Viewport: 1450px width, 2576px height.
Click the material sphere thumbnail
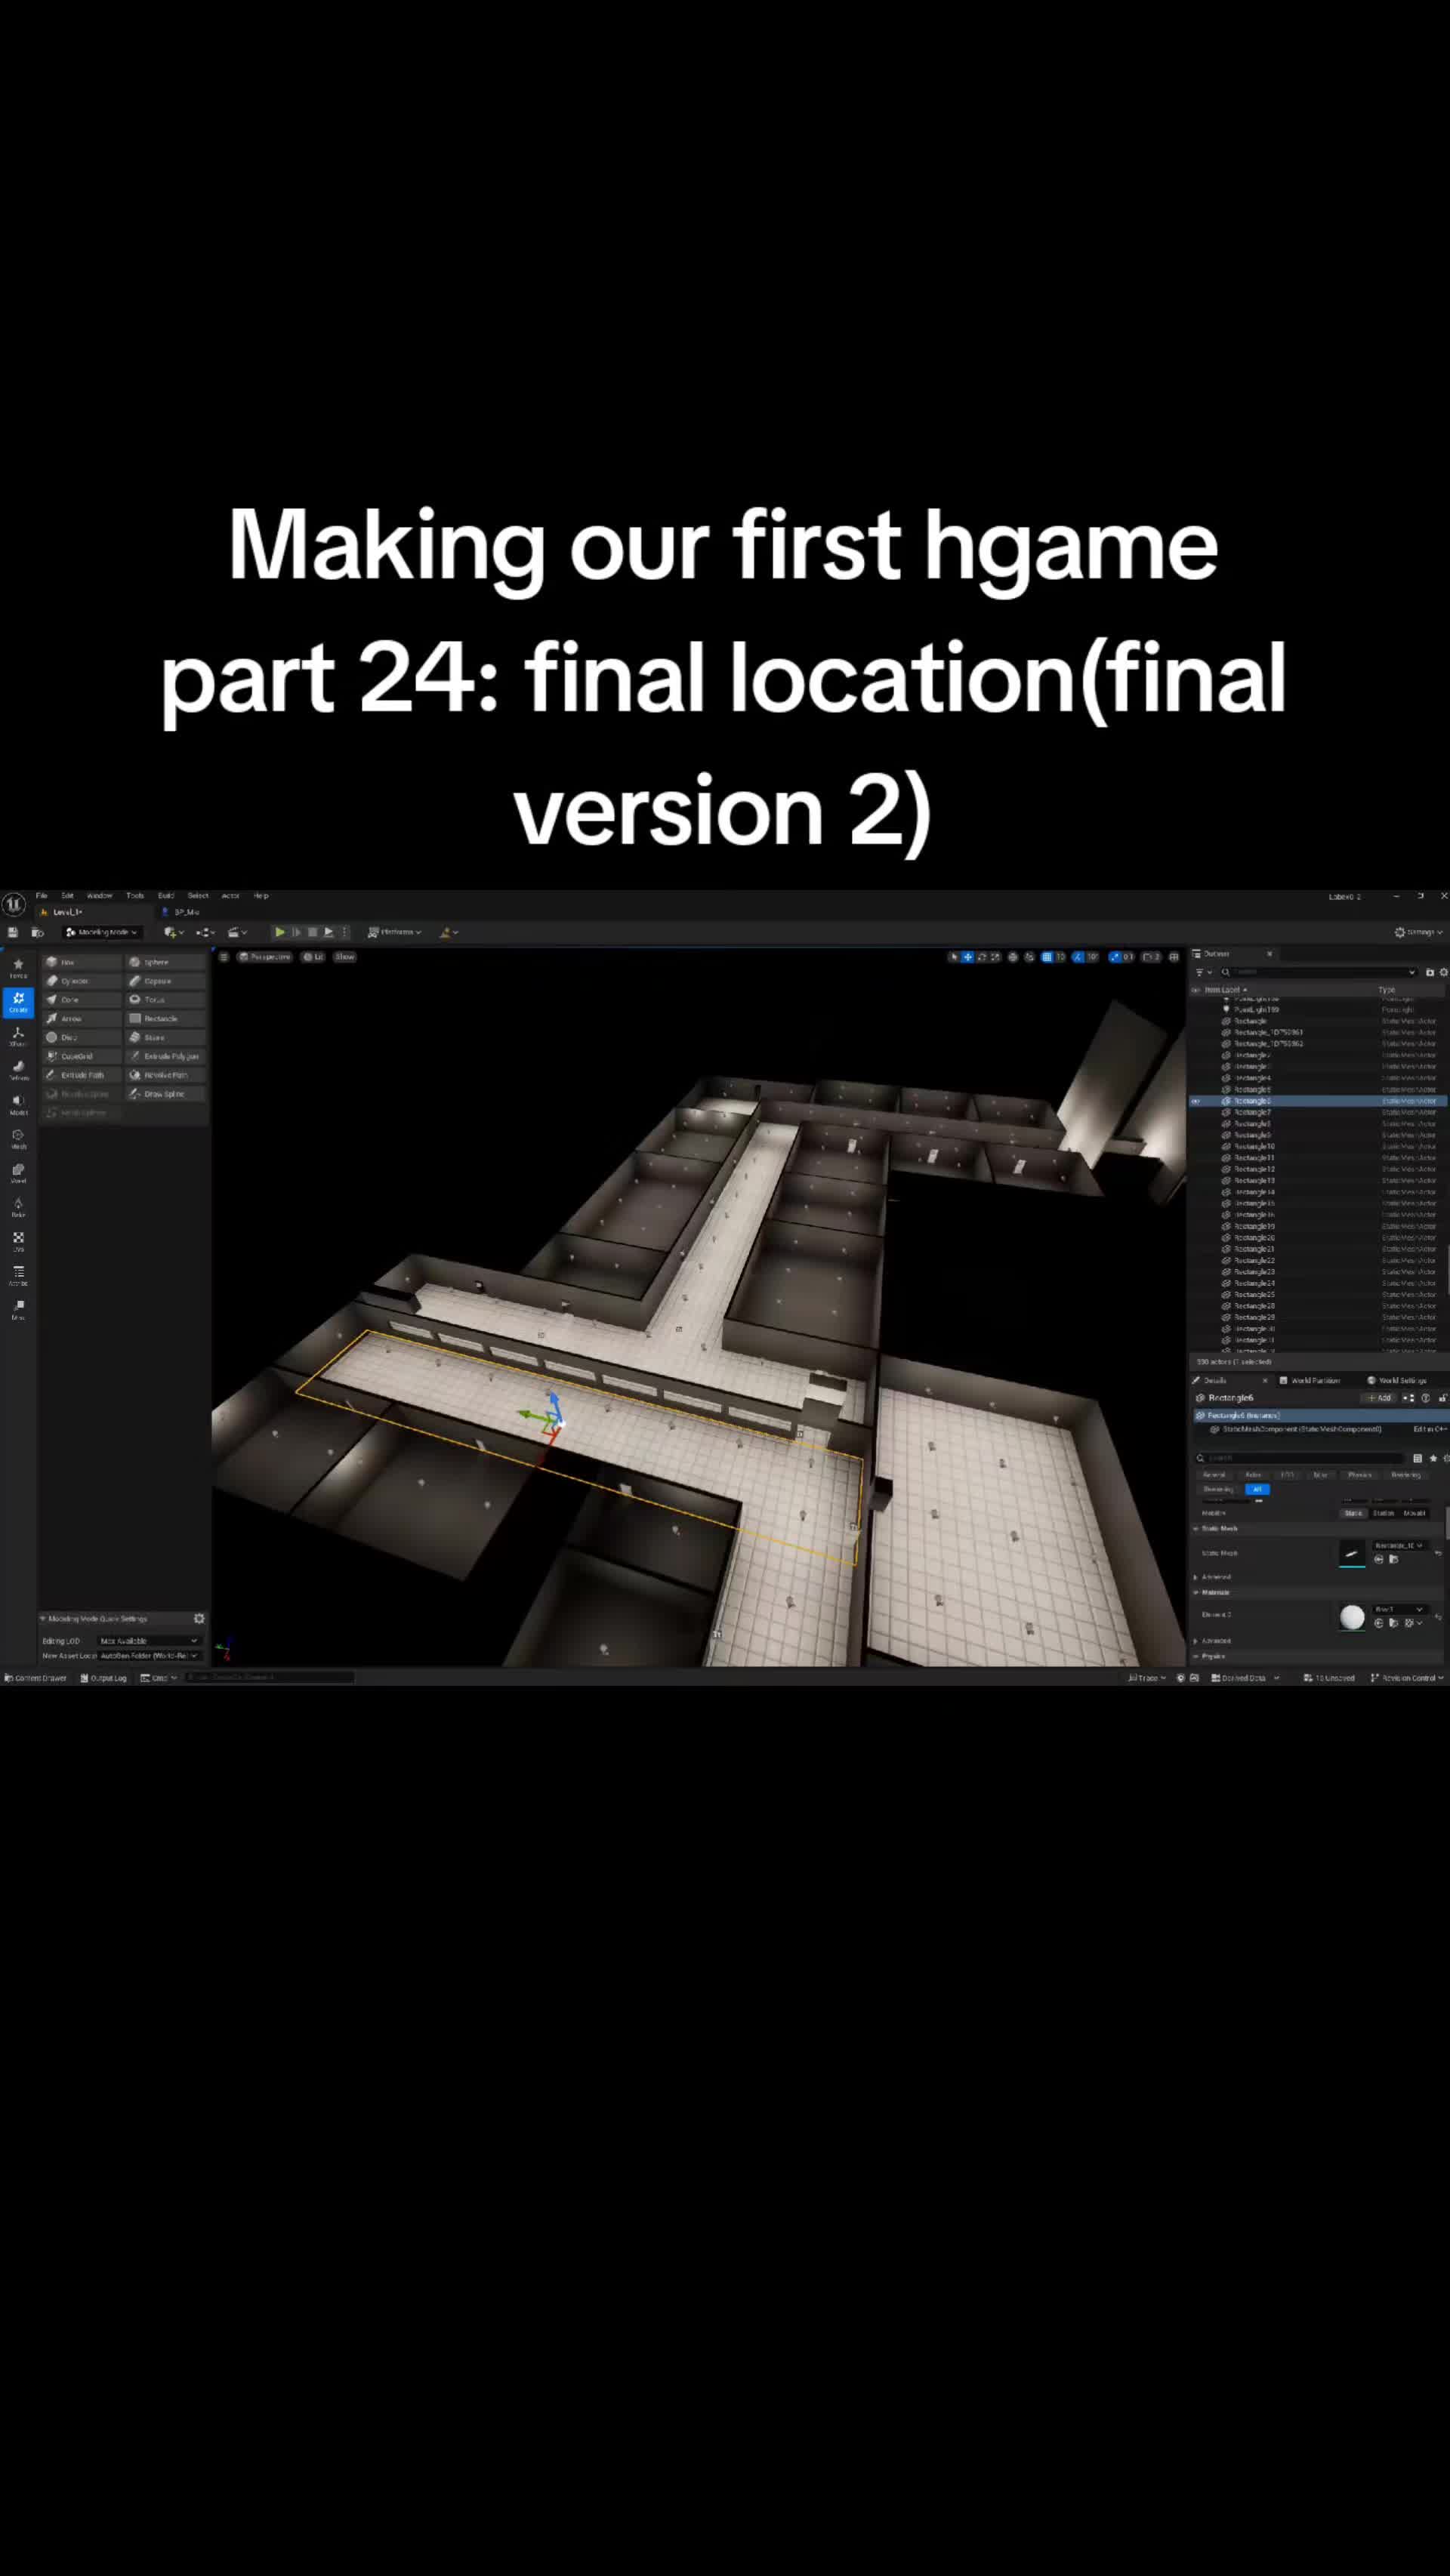click(1352, 1617)
